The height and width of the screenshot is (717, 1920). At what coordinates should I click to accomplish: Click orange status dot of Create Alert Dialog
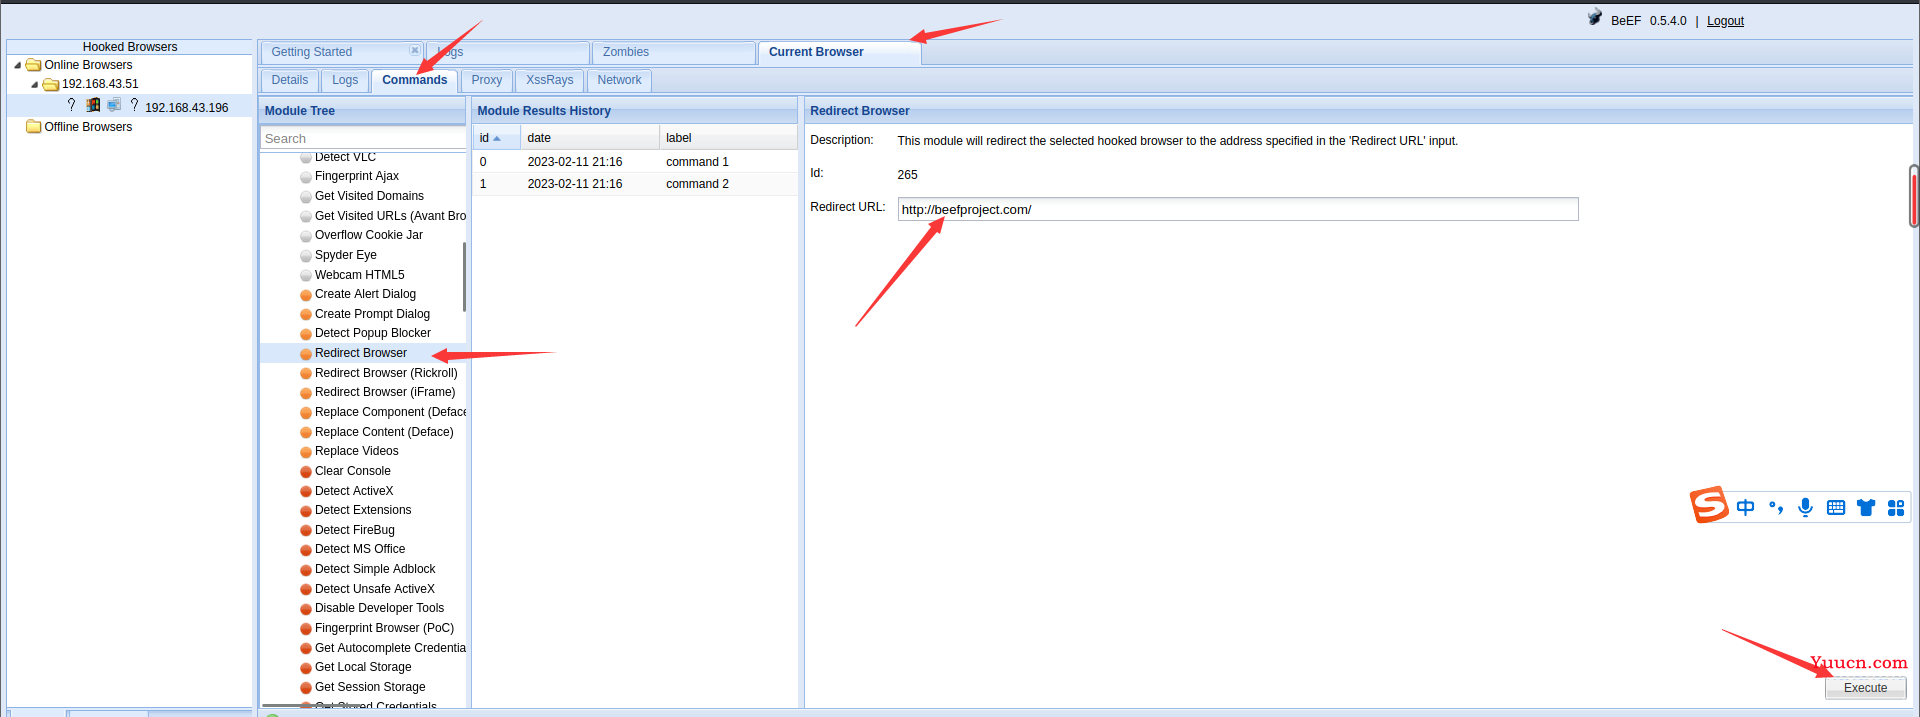click(306, 295)
